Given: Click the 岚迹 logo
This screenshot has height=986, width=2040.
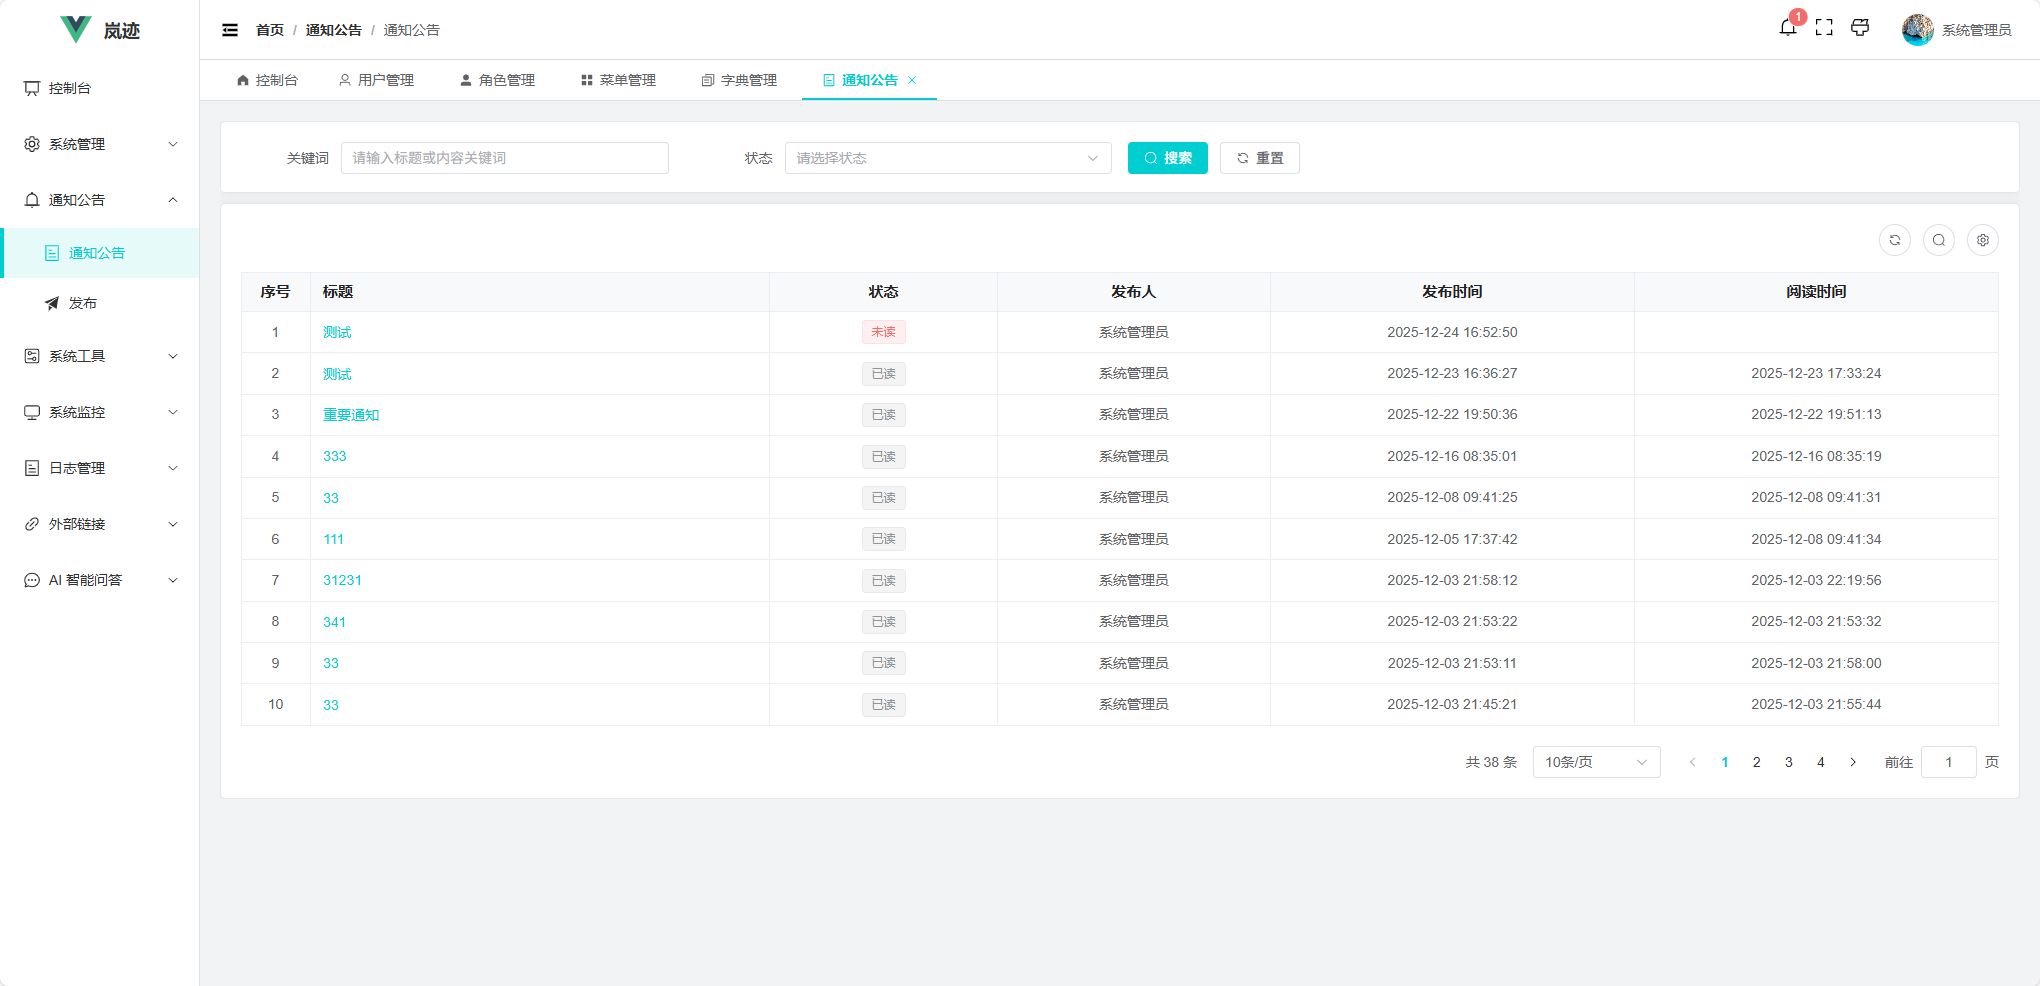Looking at the screenshot, I should (99, 30).
